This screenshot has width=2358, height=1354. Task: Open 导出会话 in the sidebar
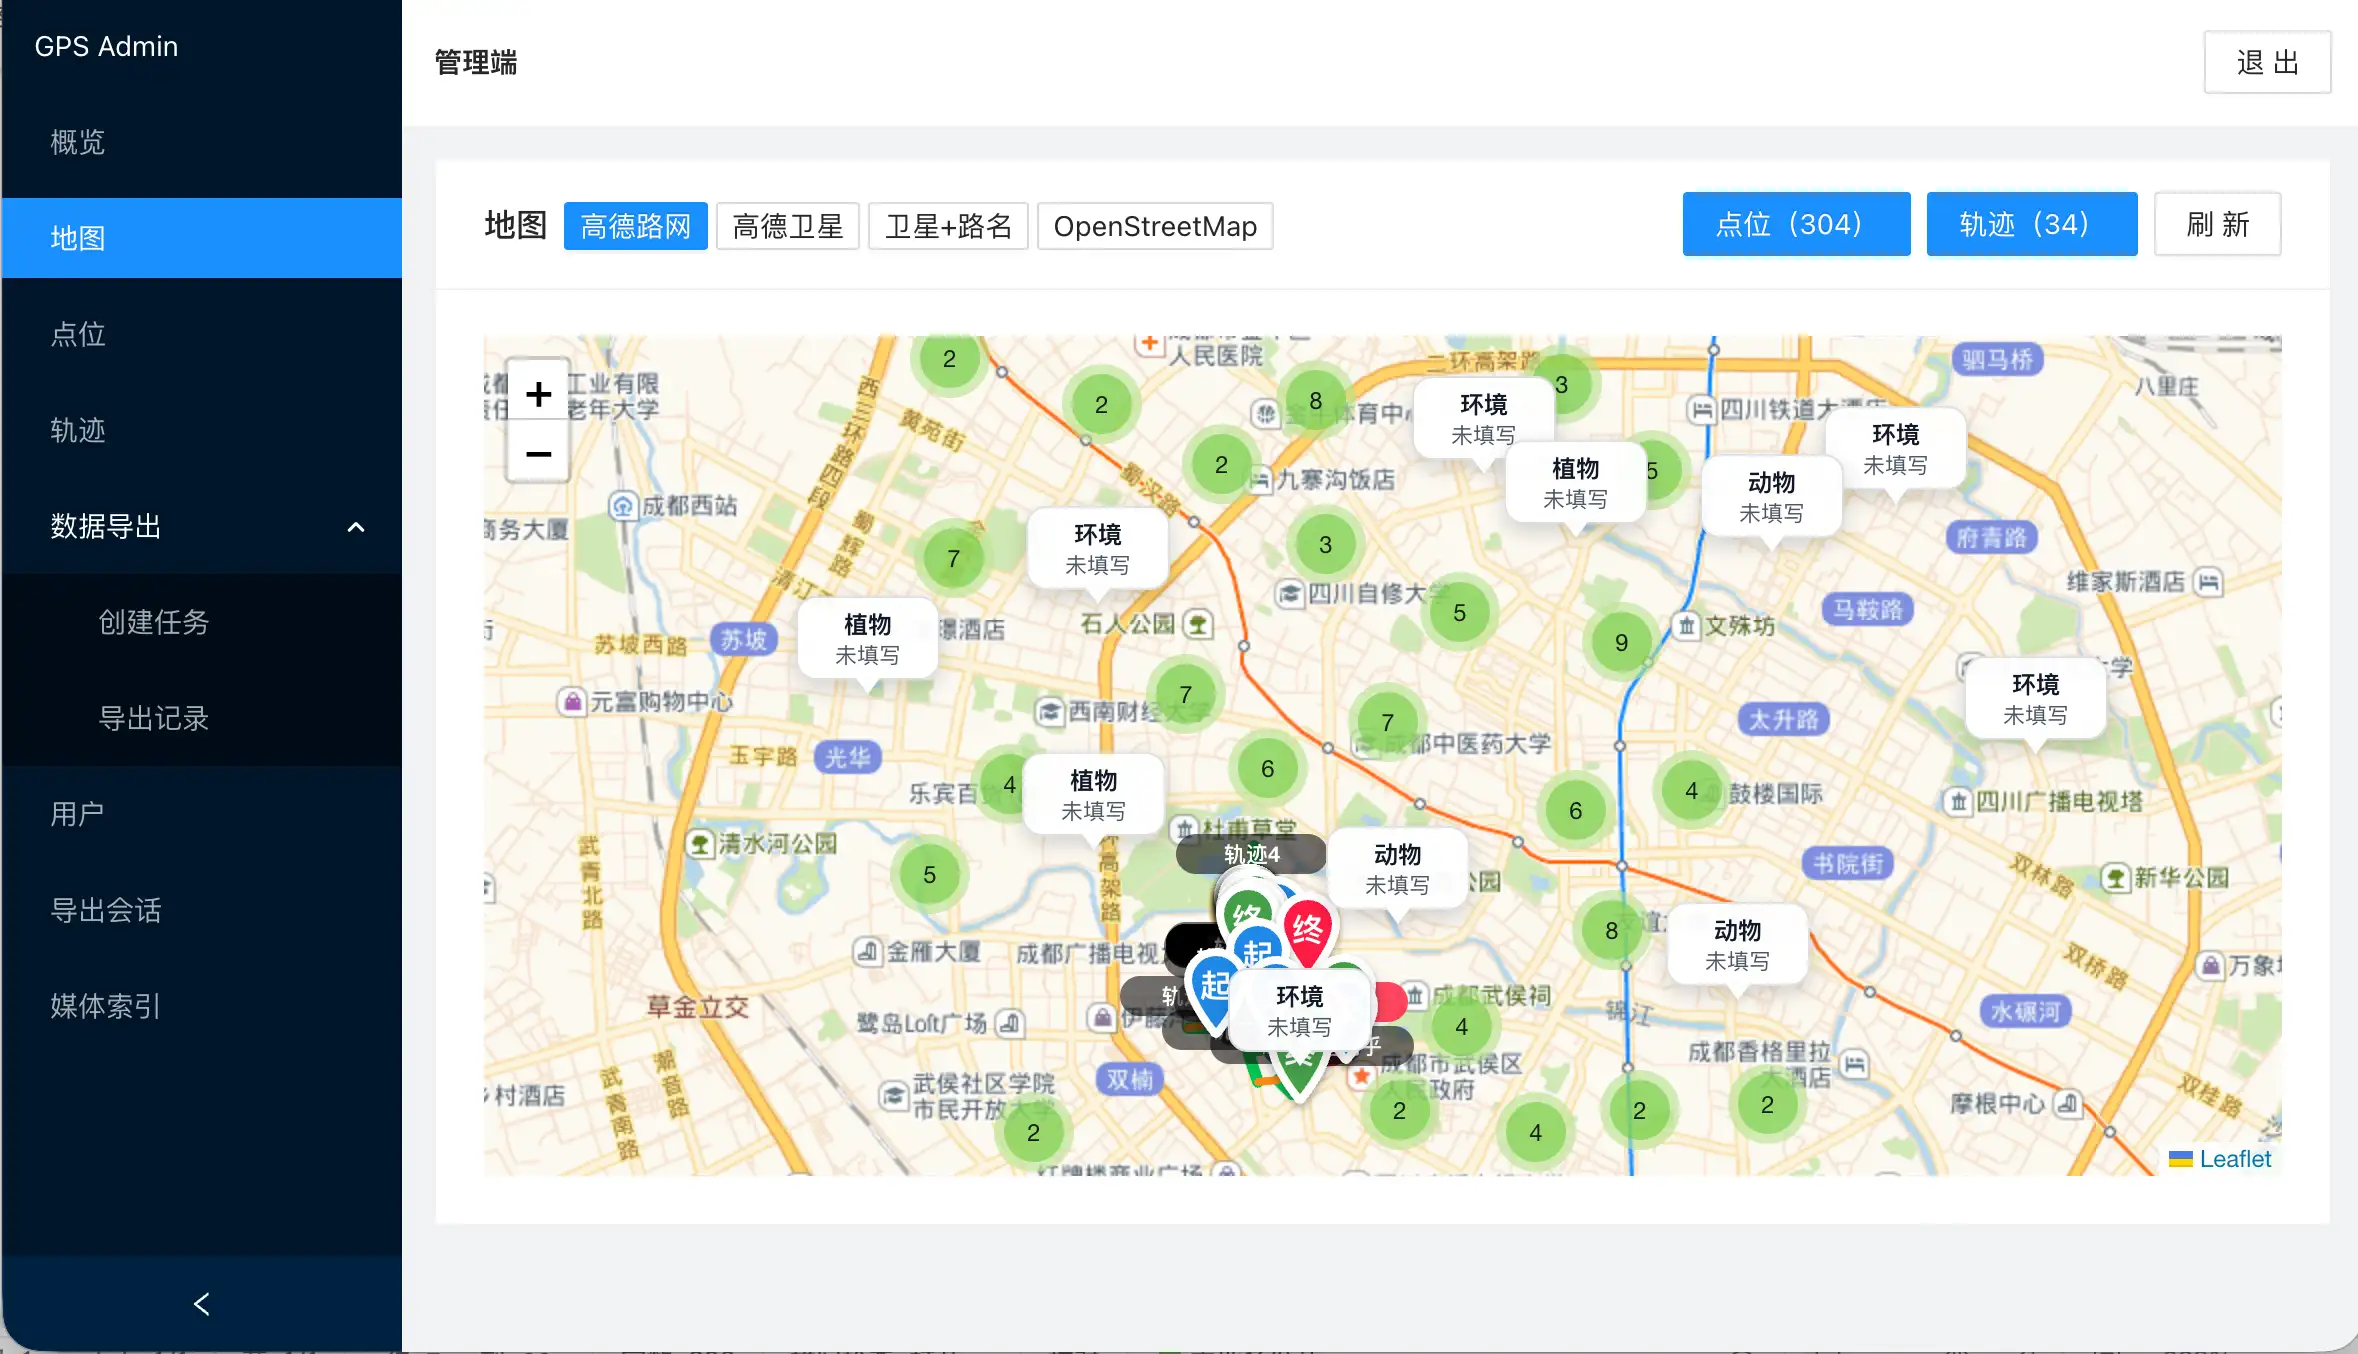[202, 910]
